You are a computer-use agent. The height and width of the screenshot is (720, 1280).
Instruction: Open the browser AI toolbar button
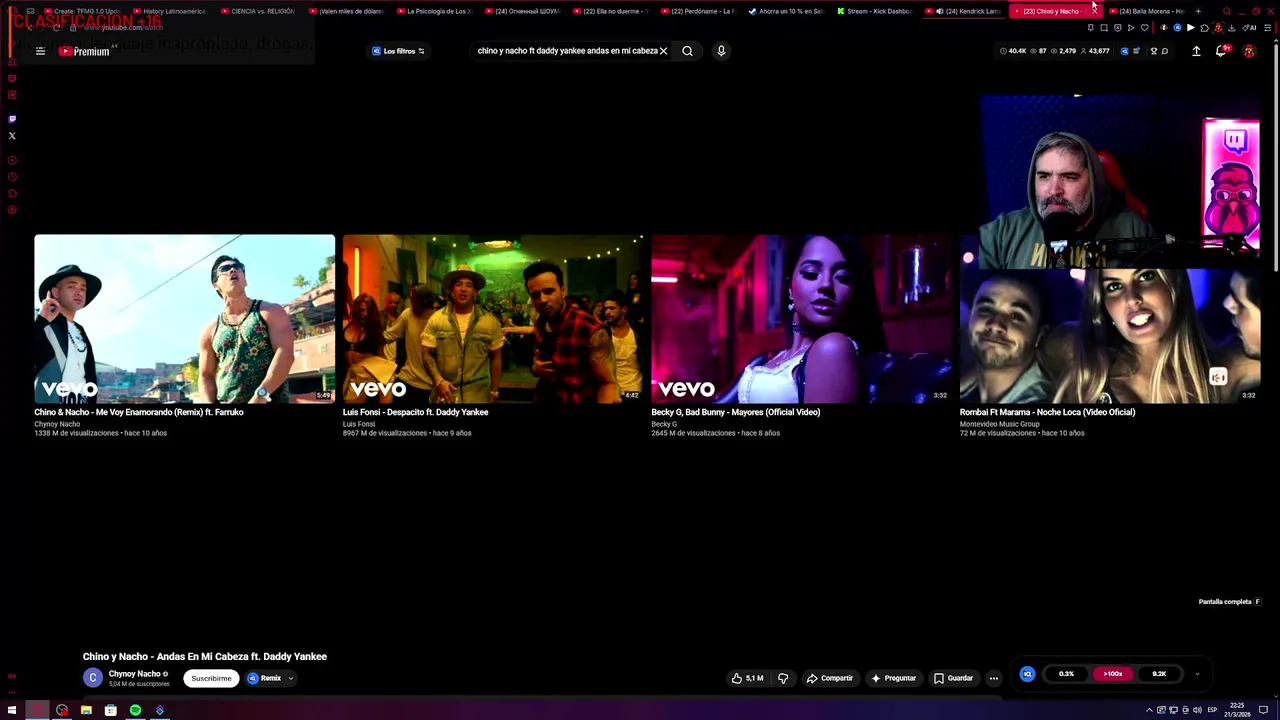point(1250,28)
